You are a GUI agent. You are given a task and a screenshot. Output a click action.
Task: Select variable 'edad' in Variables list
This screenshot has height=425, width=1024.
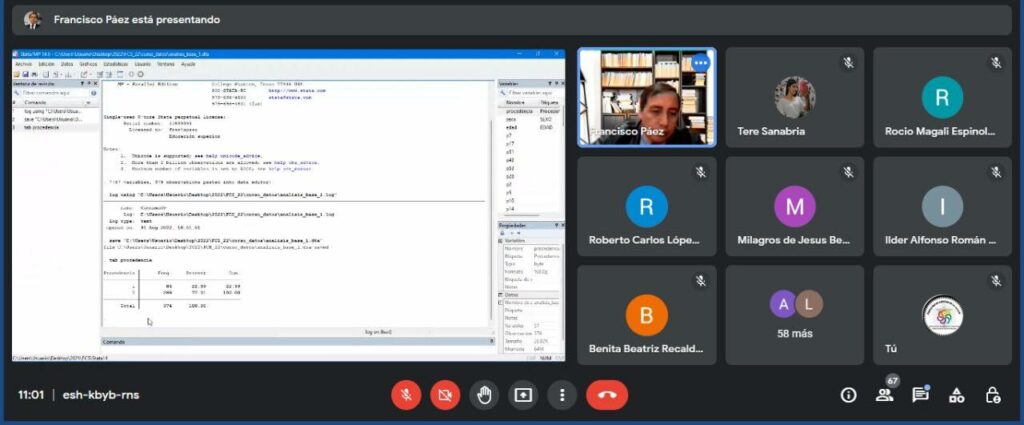[x=530, y=127]
